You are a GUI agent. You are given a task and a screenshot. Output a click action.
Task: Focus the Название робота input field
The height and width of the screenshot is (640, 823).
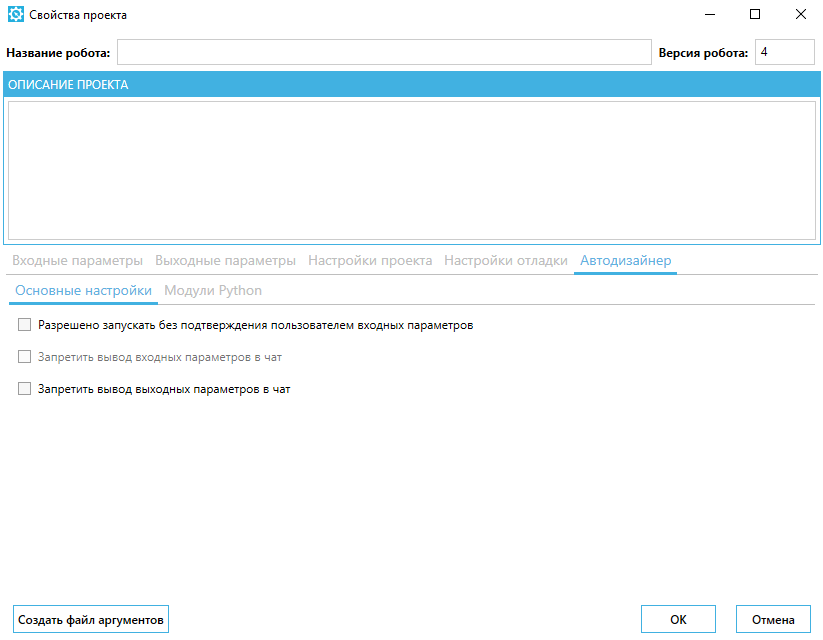384,52
